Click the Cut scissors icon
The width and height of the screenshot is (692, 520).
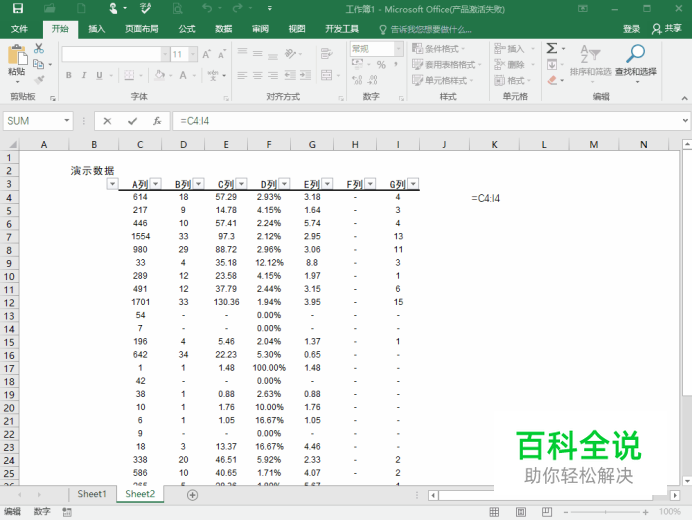pyautogui.click(x=39, y=48)
